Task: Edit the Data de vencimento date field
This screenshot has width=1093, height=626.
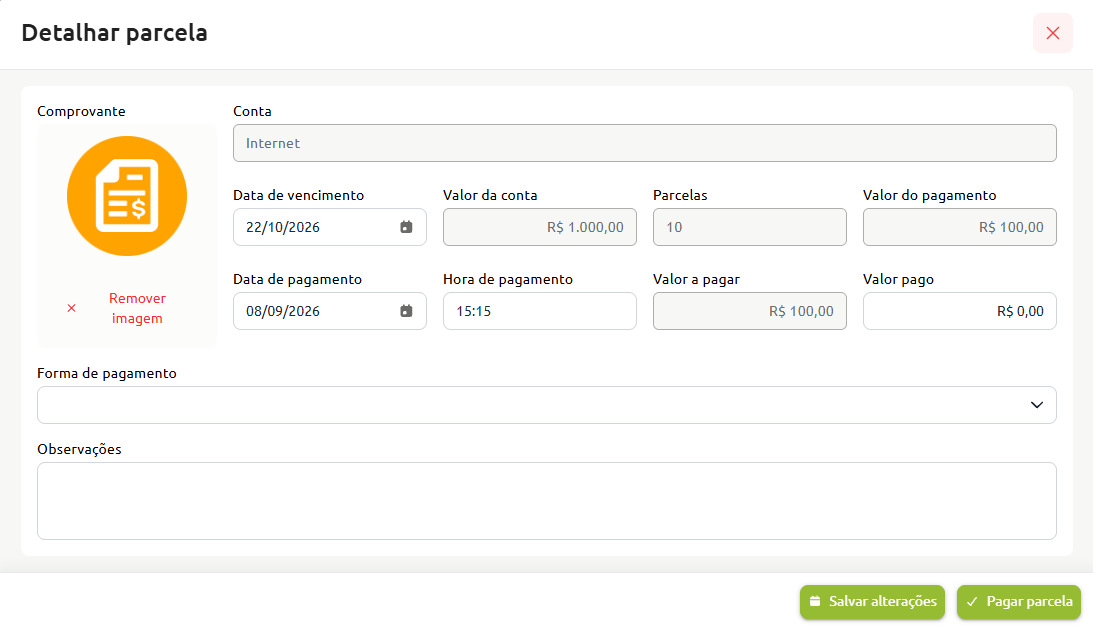Action: tap(330, 227)
